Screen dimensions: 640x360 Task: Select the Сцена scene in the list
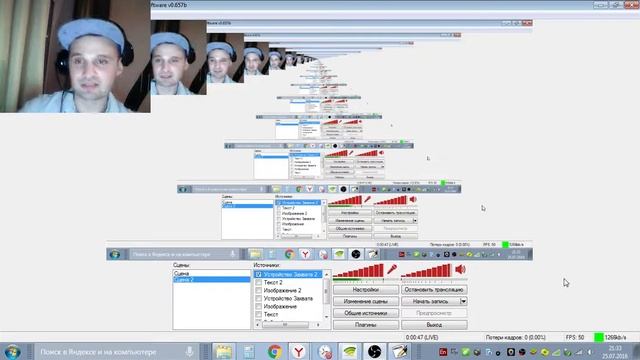pos(211,273)
